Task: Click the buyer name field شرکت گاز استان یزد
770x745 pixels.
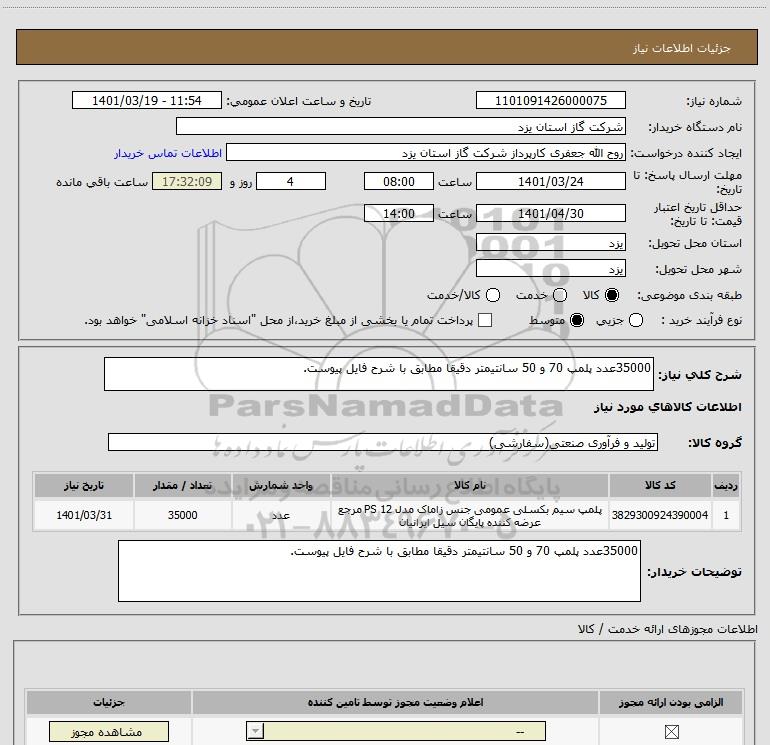Action: pyautogui.click(x=401, y=127)
